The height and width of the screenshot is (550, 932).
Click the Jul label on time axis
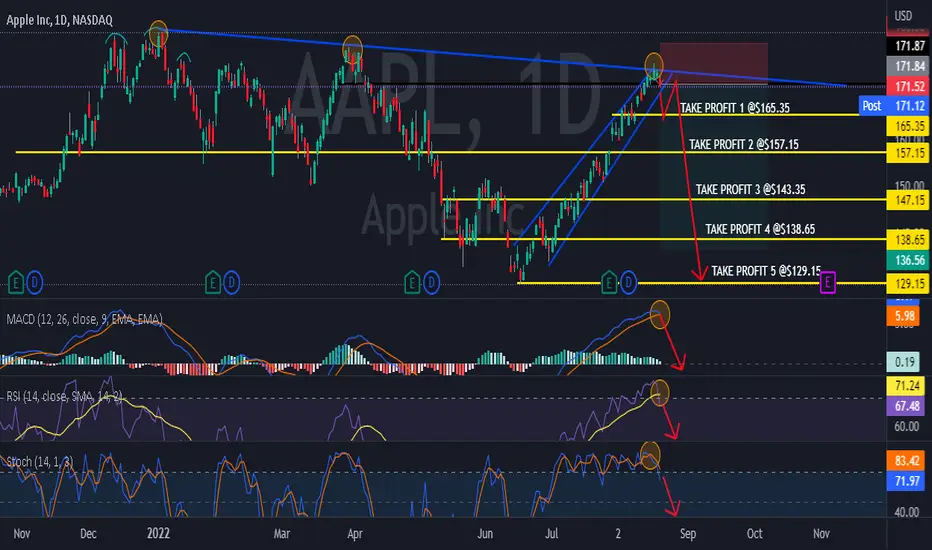coord(552,533)
